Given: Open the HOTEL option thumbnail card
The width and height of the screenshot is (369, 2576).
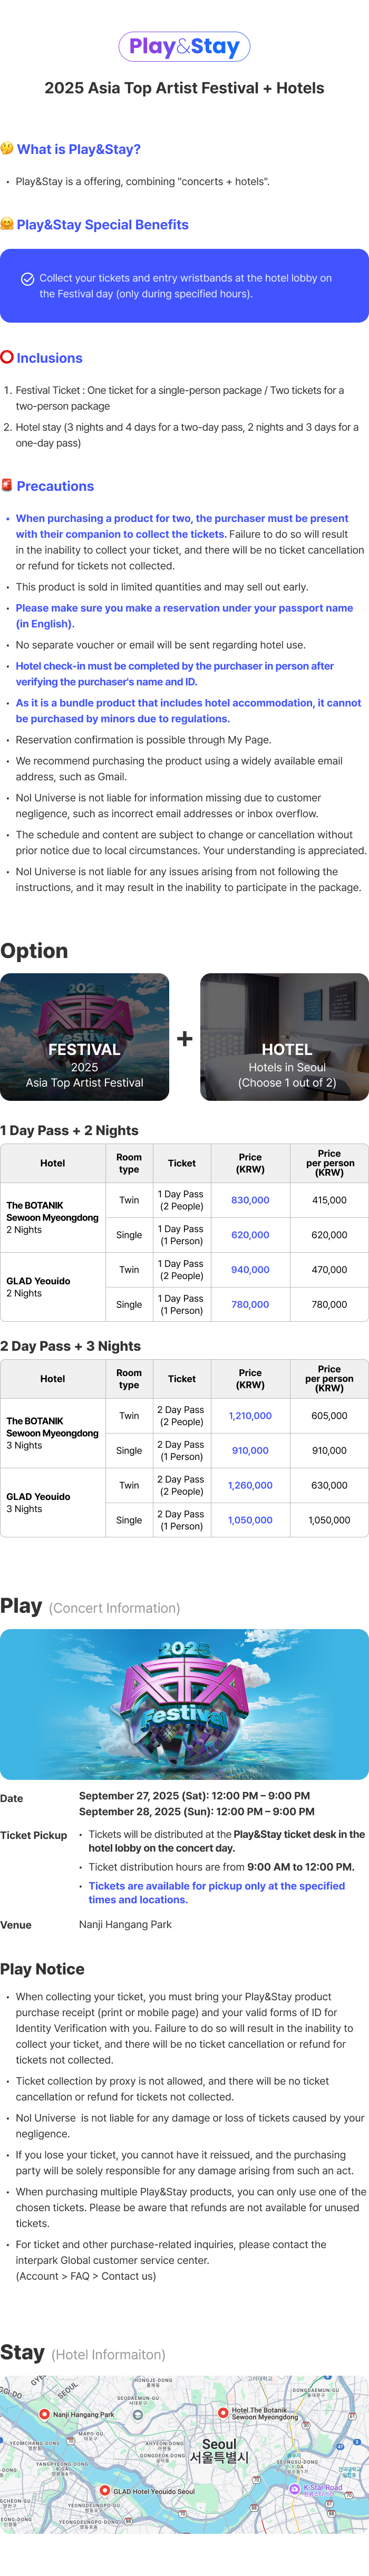Looking at the screenshot, I should pos(284,1037).
